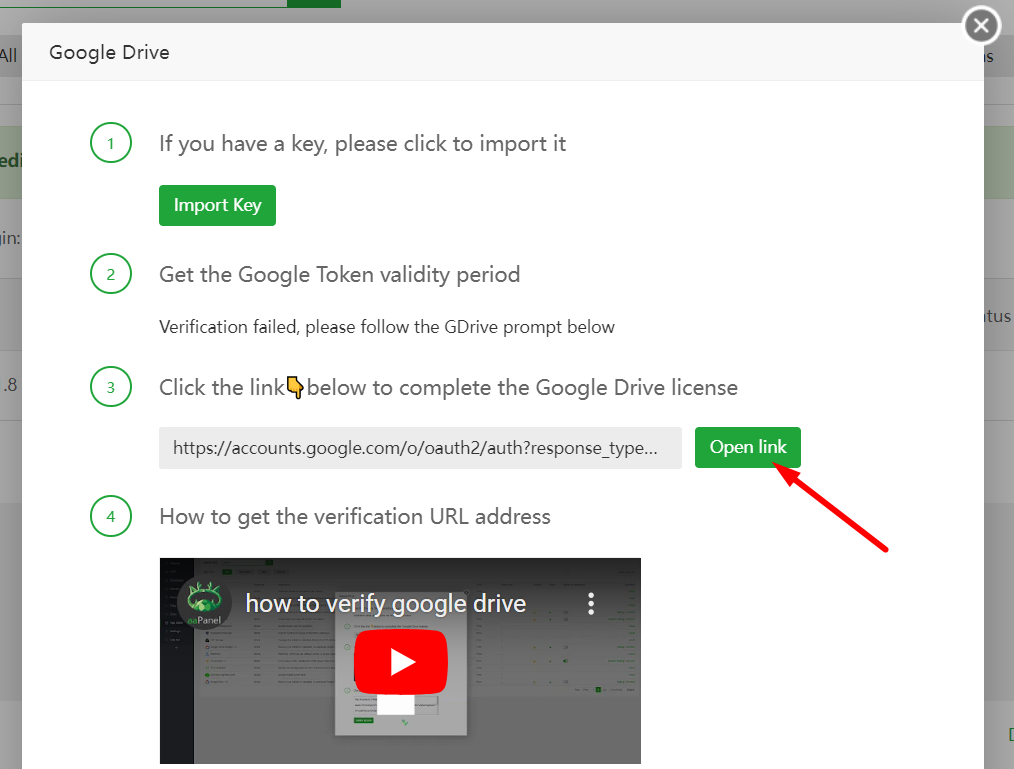Click 'Get the Google Token validity period' heading
The image size is (1014, 769).
click(x=340, y=274)
